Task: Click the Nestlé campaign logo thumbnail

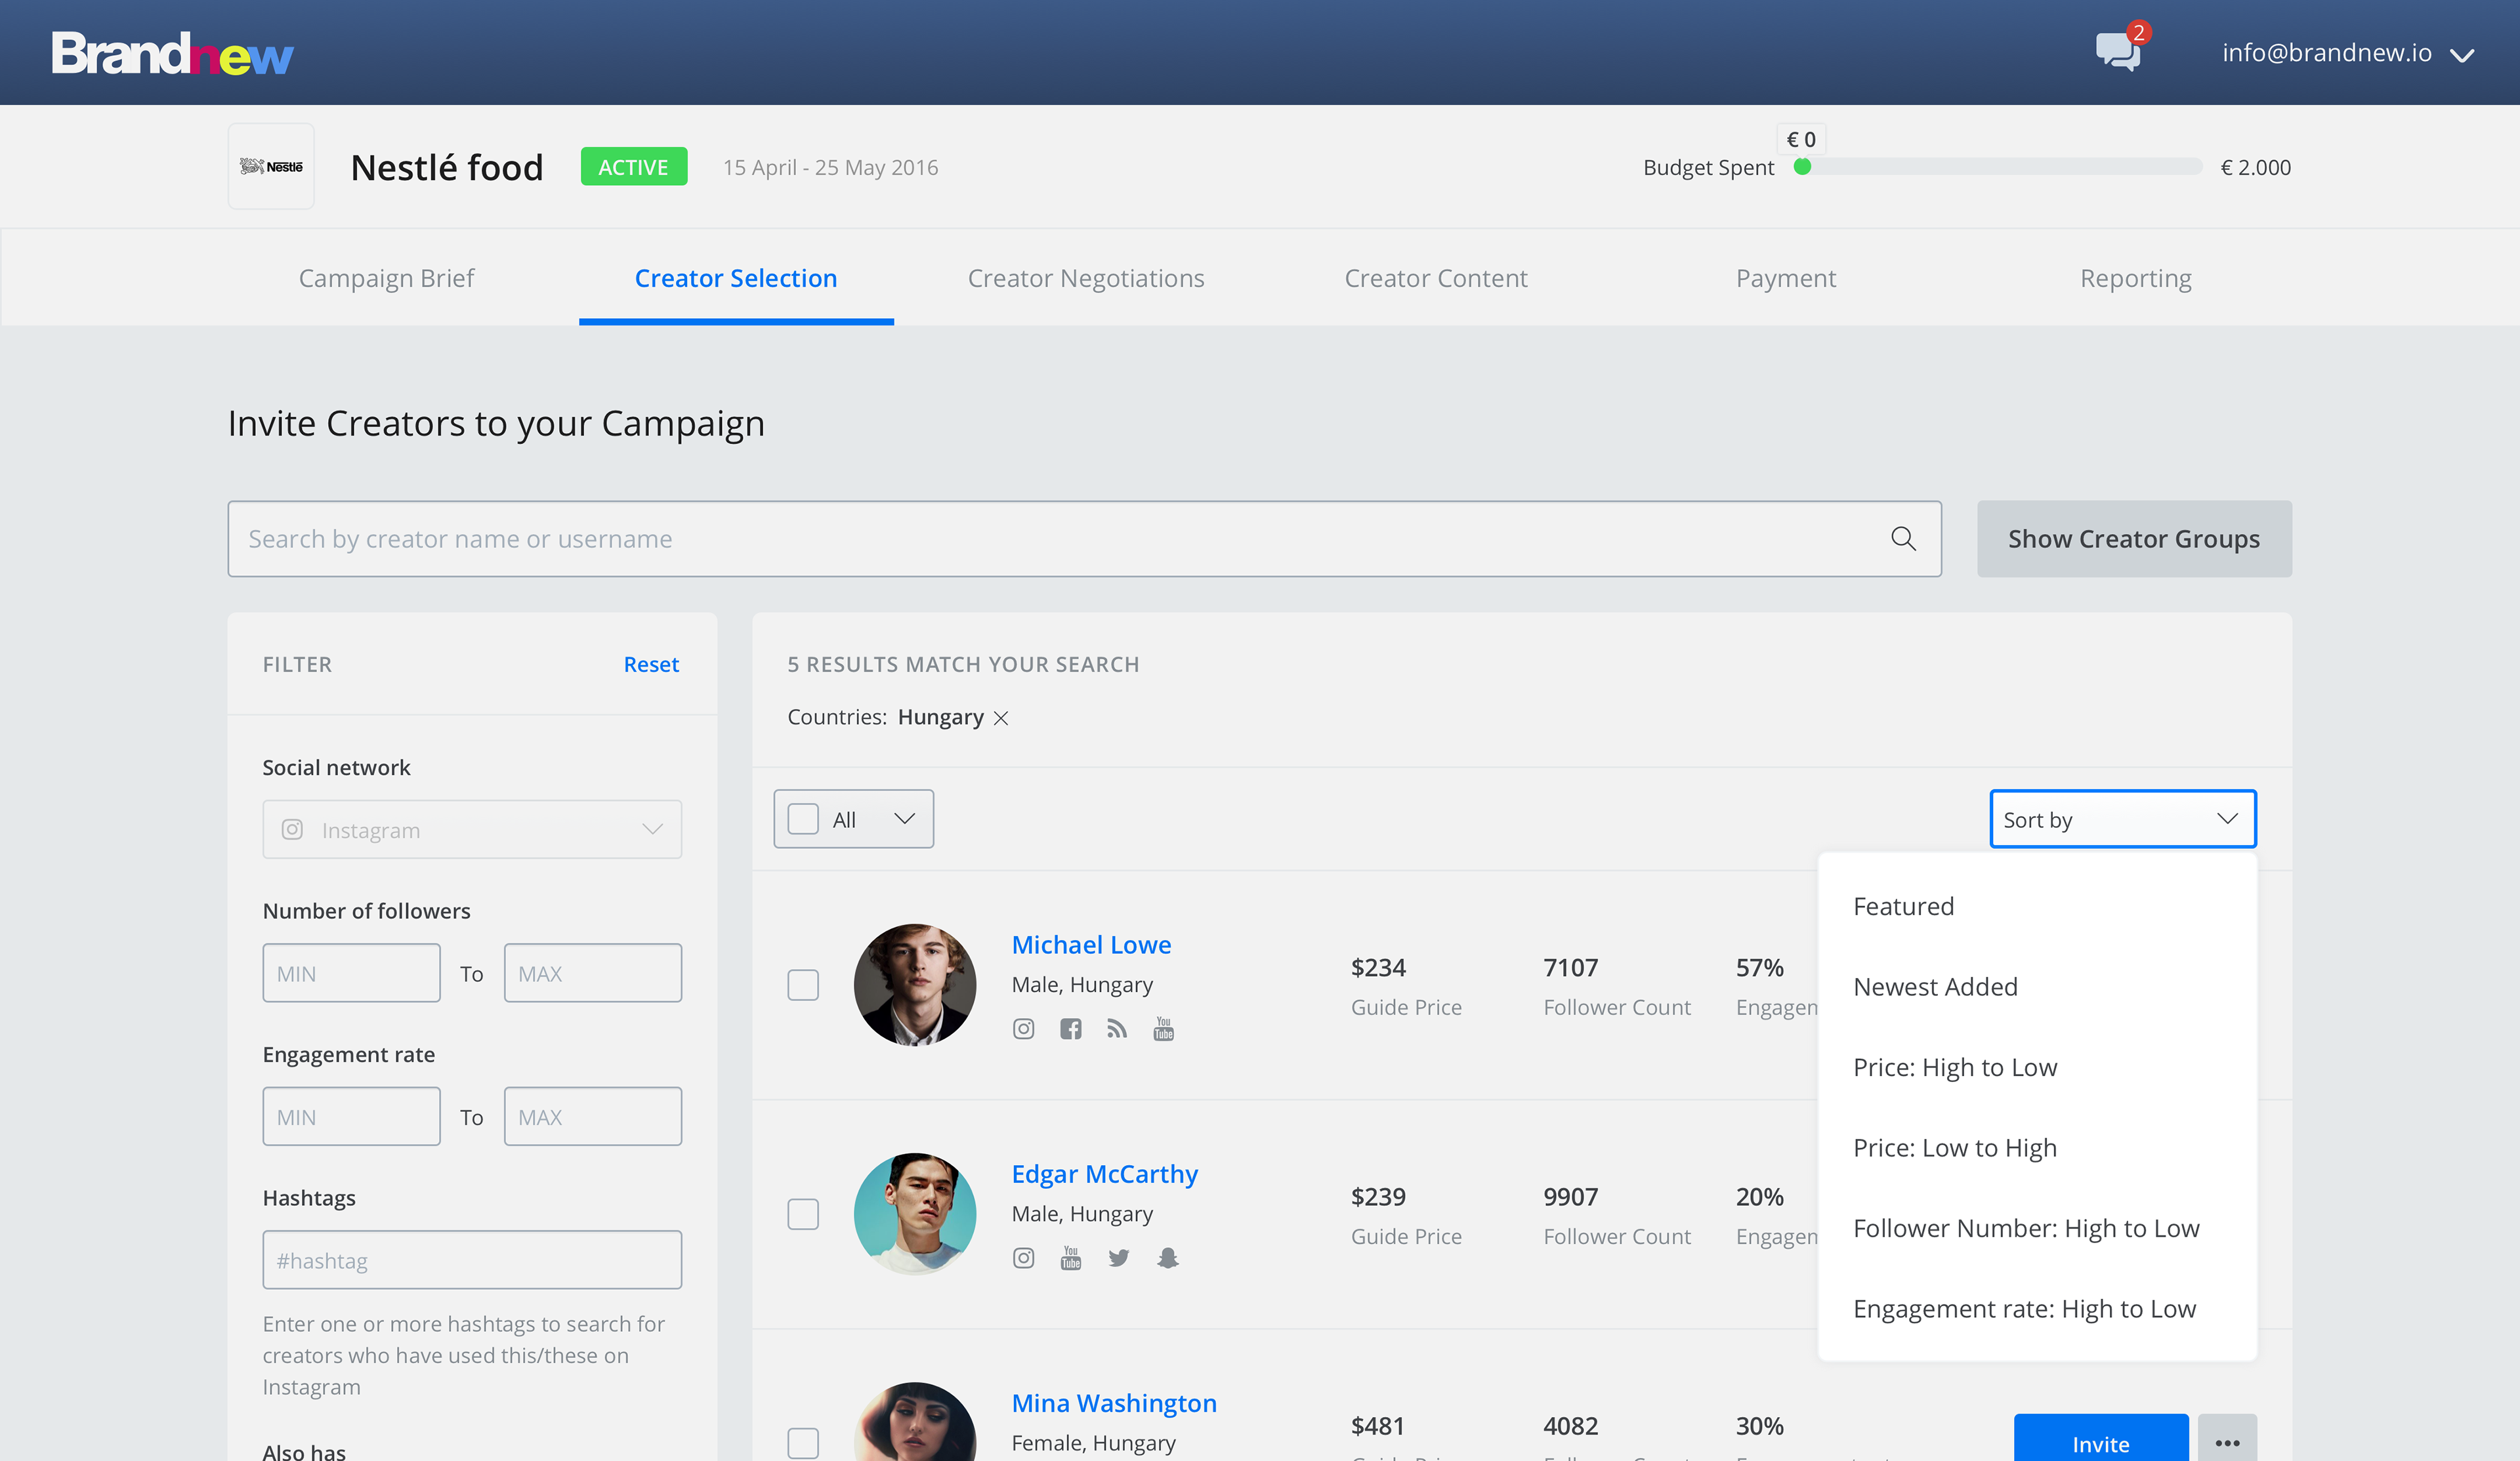Action: pyautogui.click(x=271, y=166)
